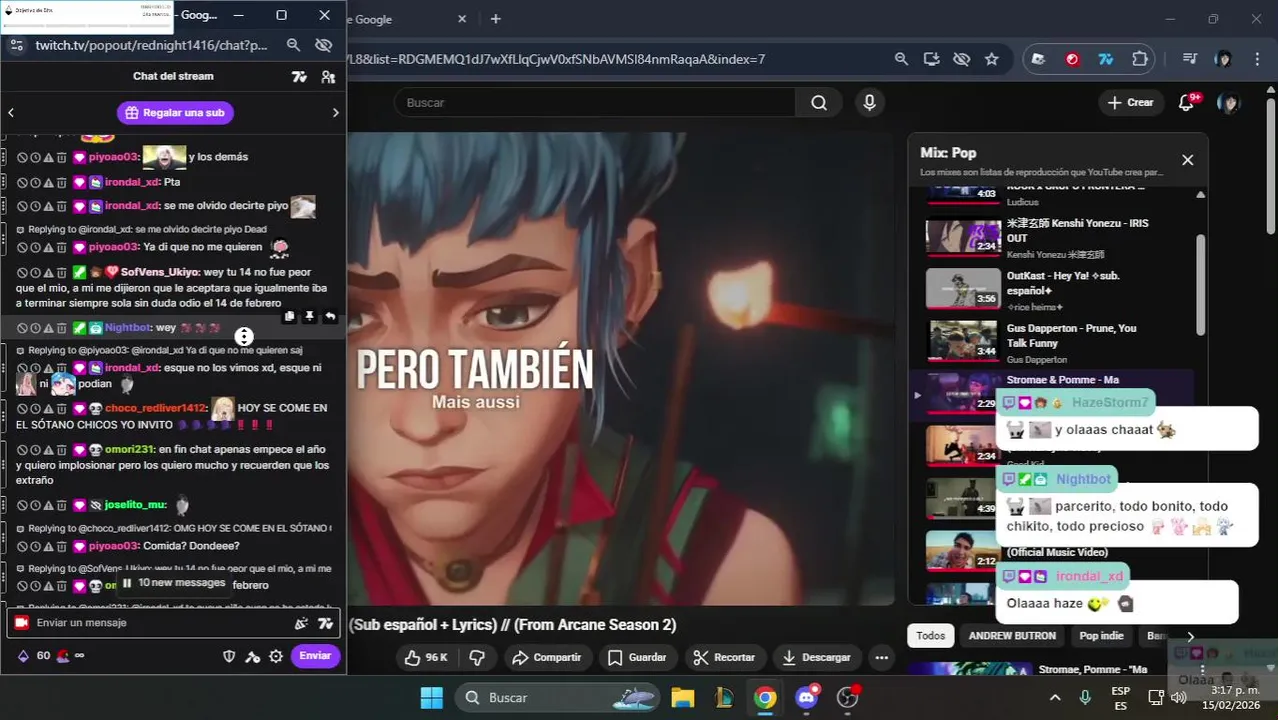Resume chat via 10 new messages
The height and width of the screenshot is (720, 1278).
coord(174,583)
